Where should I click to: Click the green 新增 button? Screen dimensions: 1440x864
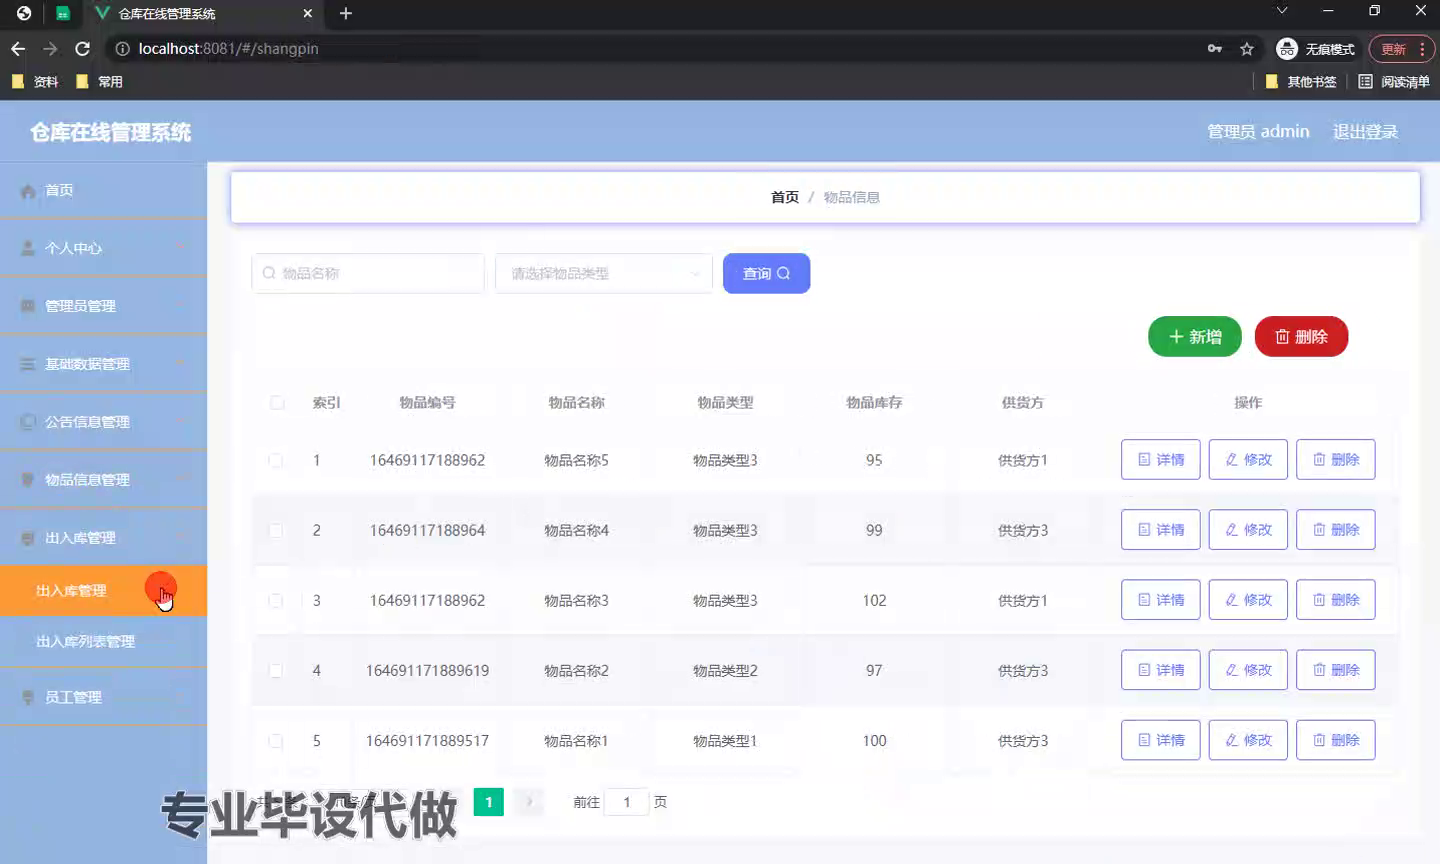(1195, 337)
